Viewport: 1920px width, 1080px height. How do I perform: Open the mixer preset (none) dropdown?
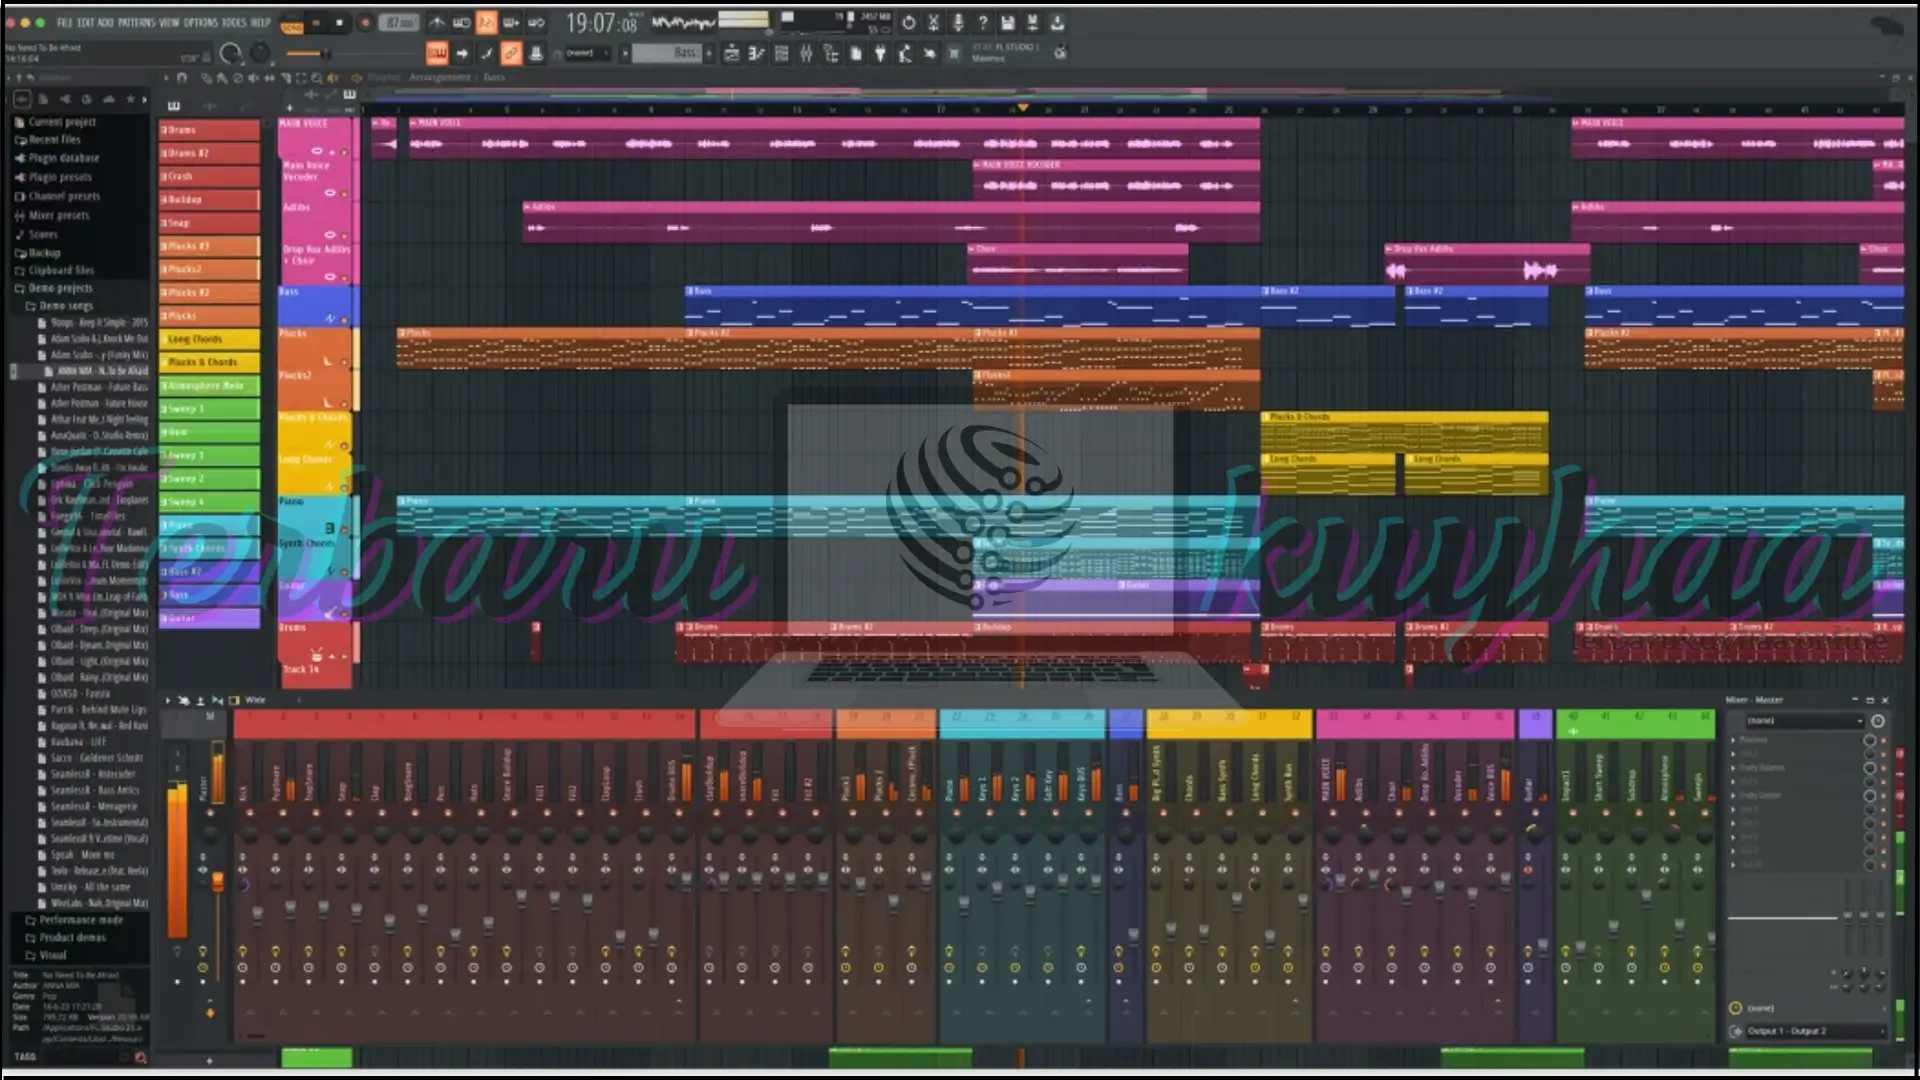tap(1804, 720)
